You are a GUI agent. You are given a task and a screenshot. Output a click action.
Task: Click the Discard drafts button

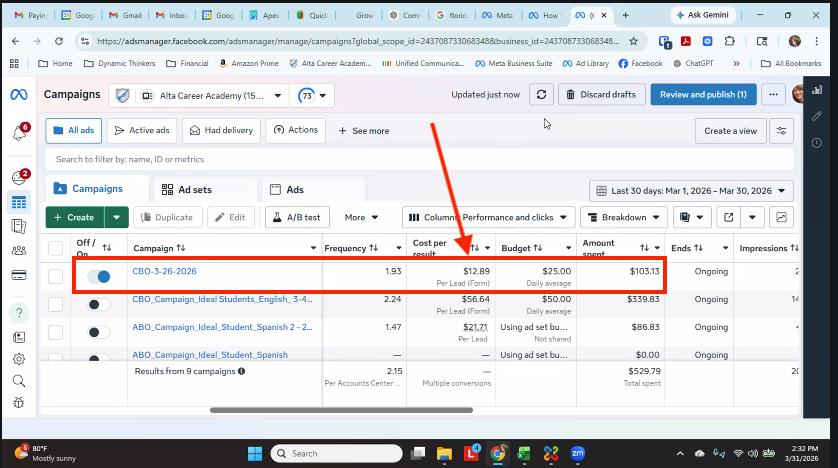602,95
